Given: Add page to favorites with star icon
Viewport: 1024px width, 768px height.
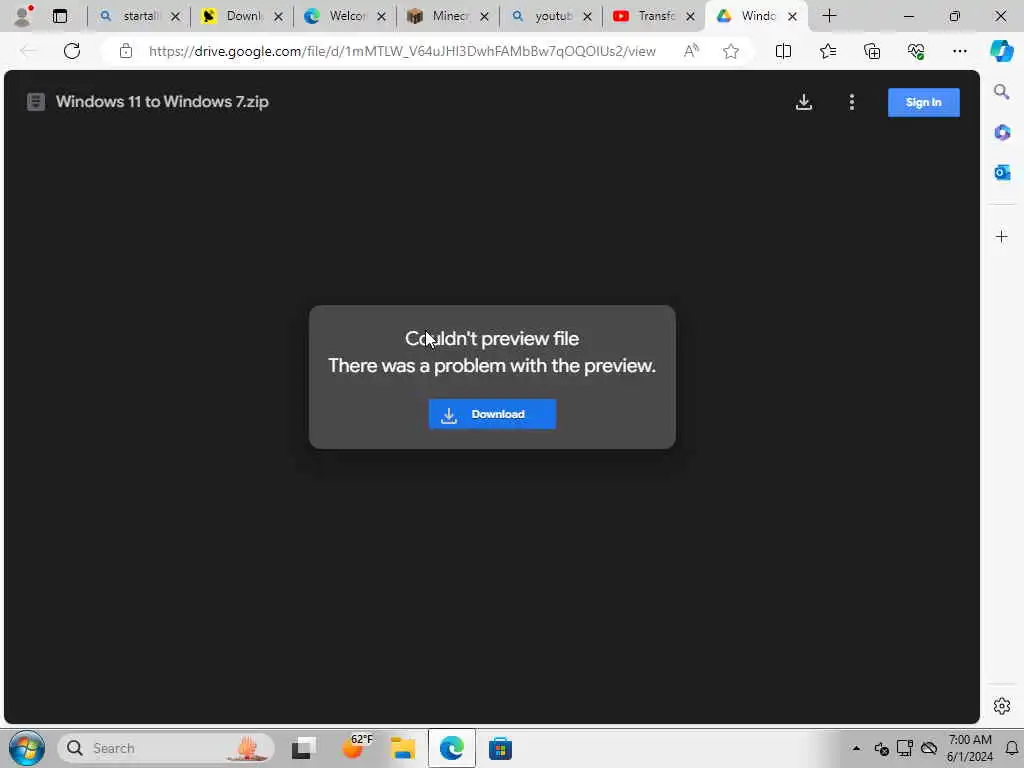Looking at the screenshot, I should tap(731, 51).
